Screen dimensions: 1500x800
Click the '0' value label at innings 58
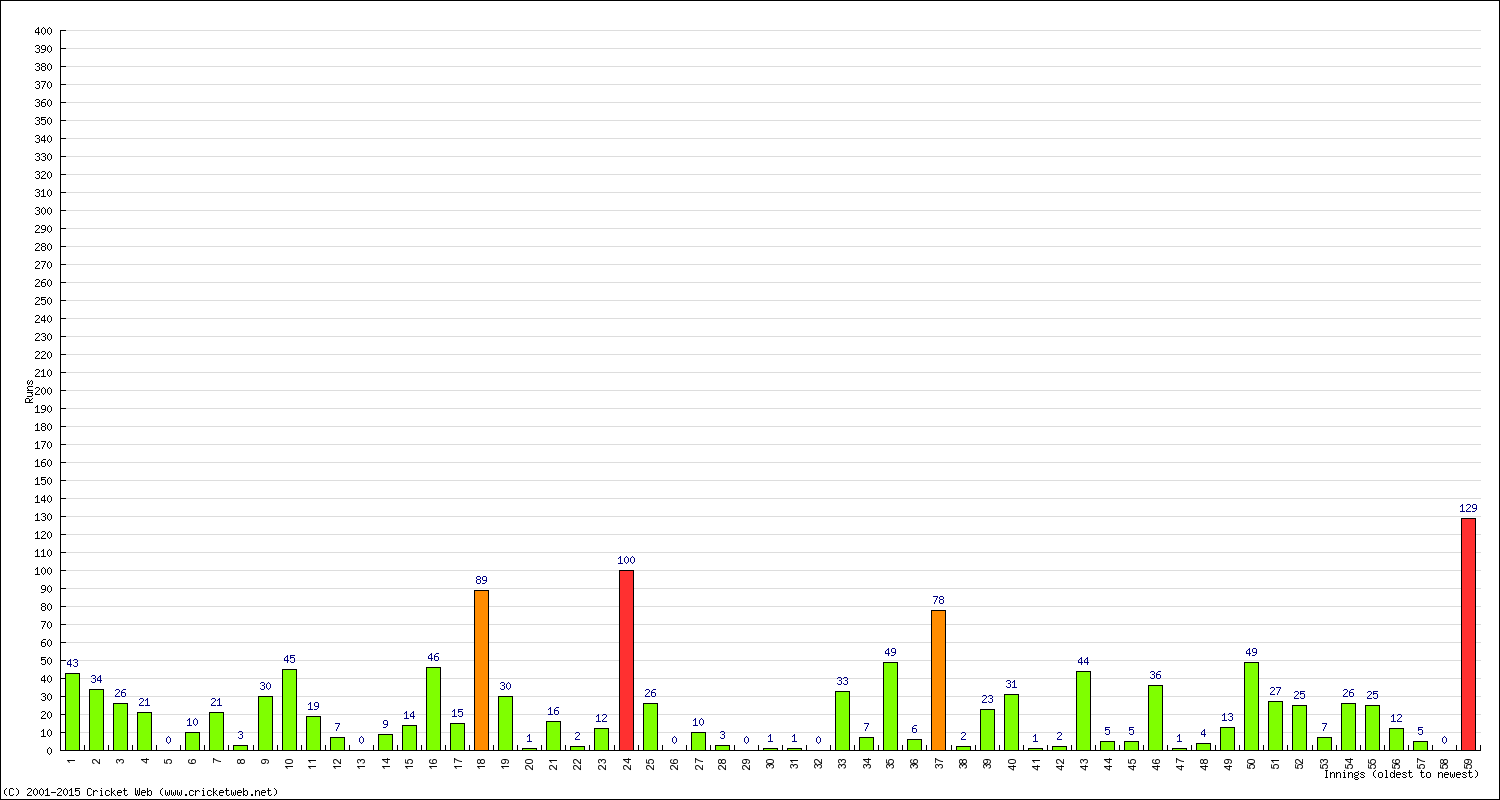pos(1444,740)
